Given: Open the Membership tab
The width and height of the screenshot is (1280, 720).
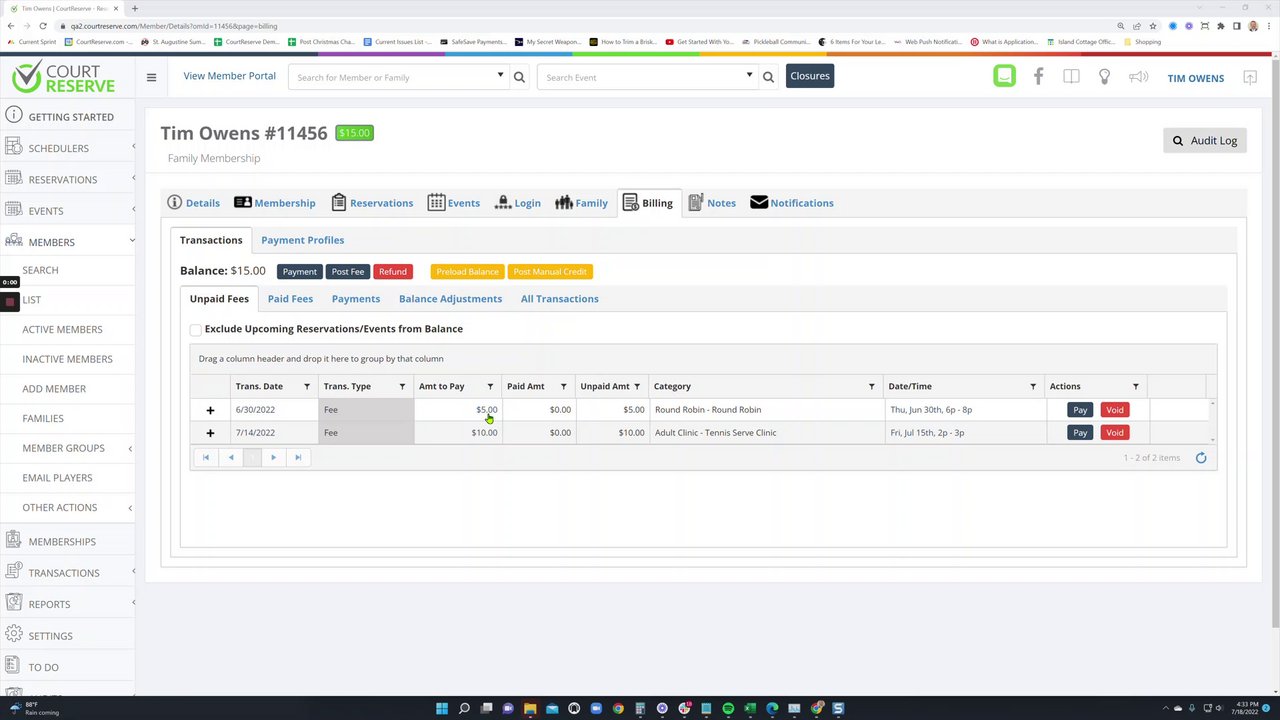Looking at the screenshot, I should (x=275, y=203).
